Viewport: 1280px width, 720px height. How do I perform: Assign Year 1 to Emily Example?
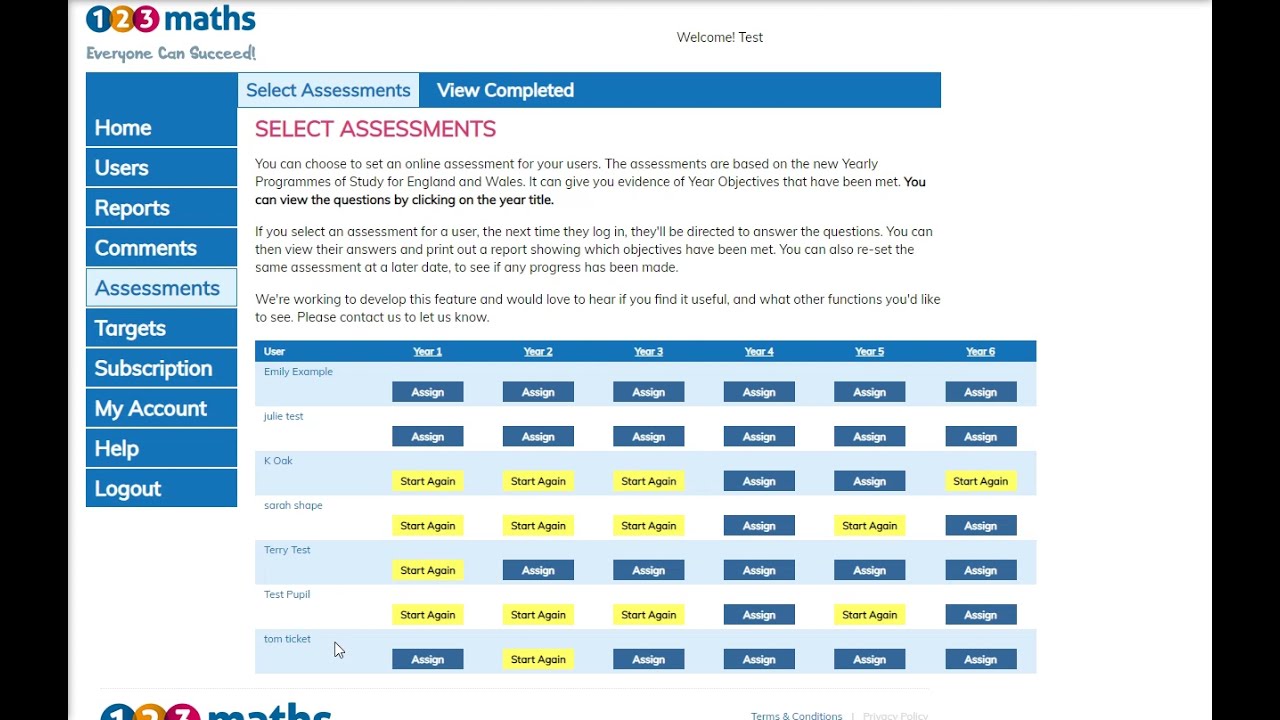click(427, 392)
